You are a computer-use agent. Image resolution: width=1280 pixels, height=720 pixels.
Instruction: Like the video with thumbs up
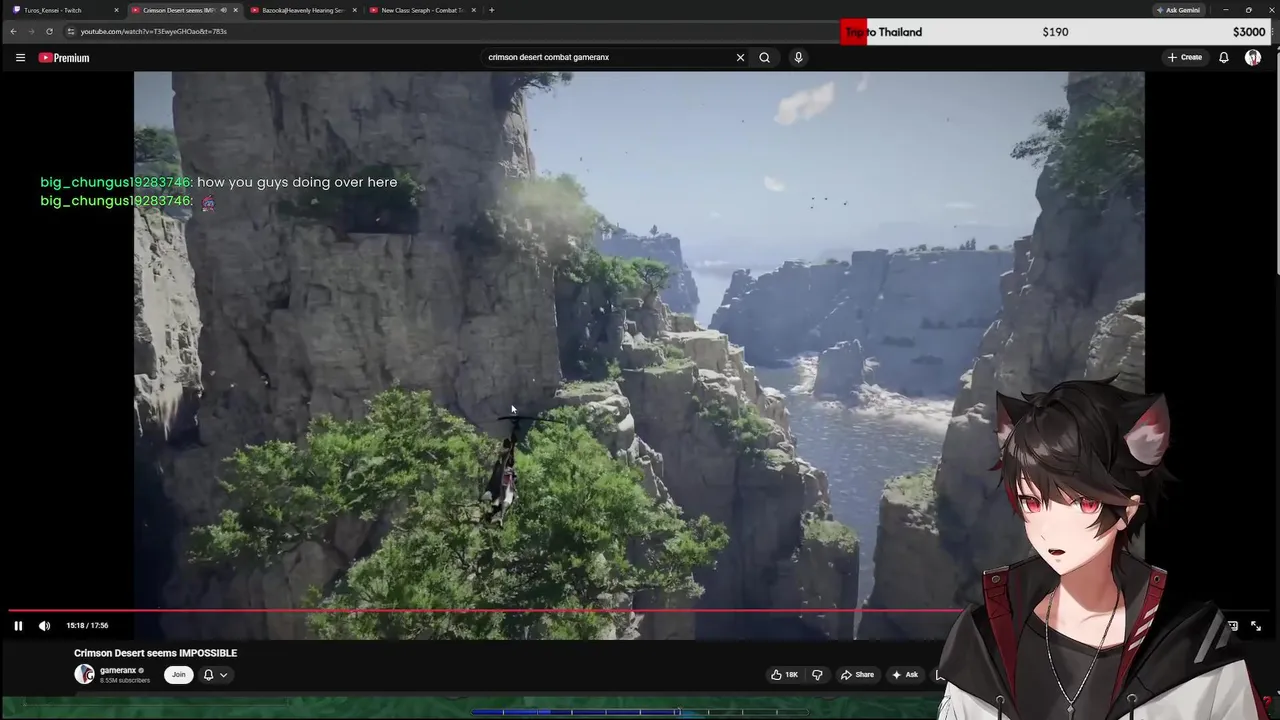click(x=785, y=675)
